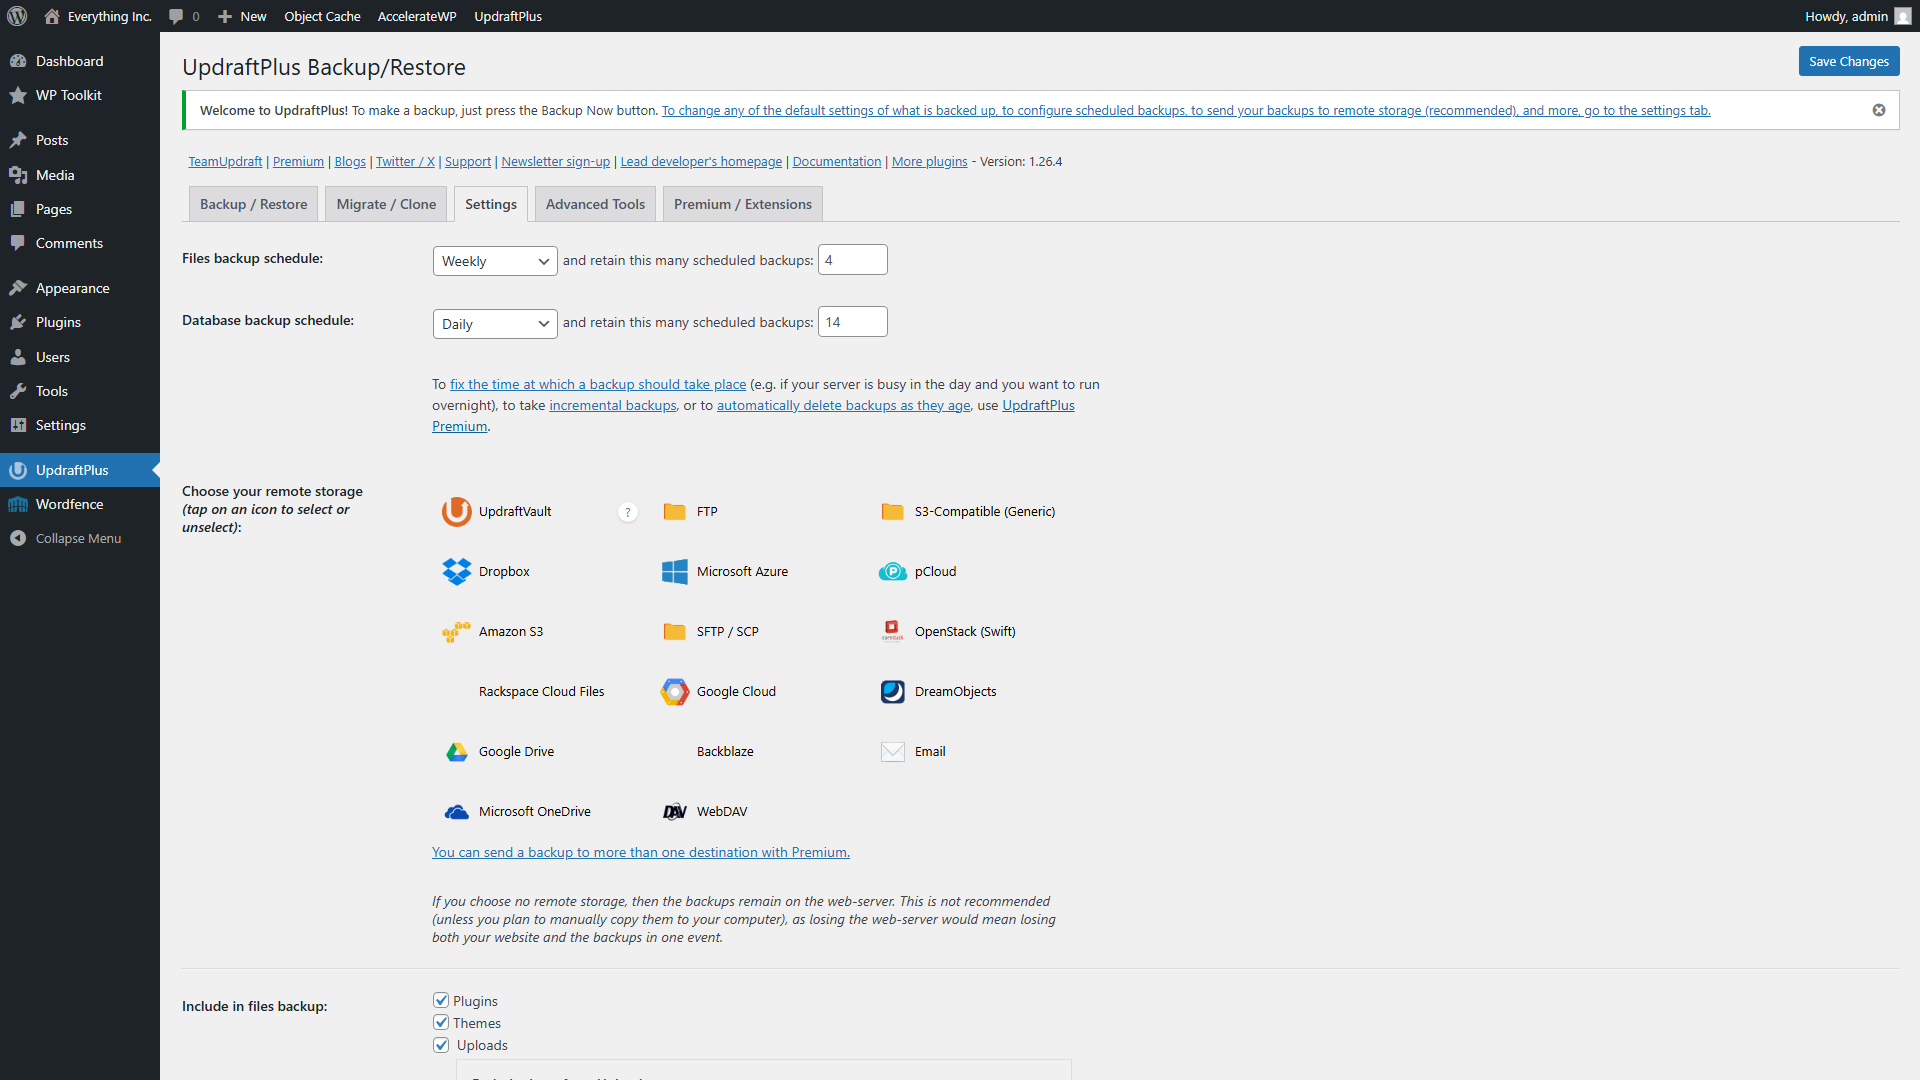
Task: Open the UpdraftVault help question mark
Action: (x=628, y=512)
